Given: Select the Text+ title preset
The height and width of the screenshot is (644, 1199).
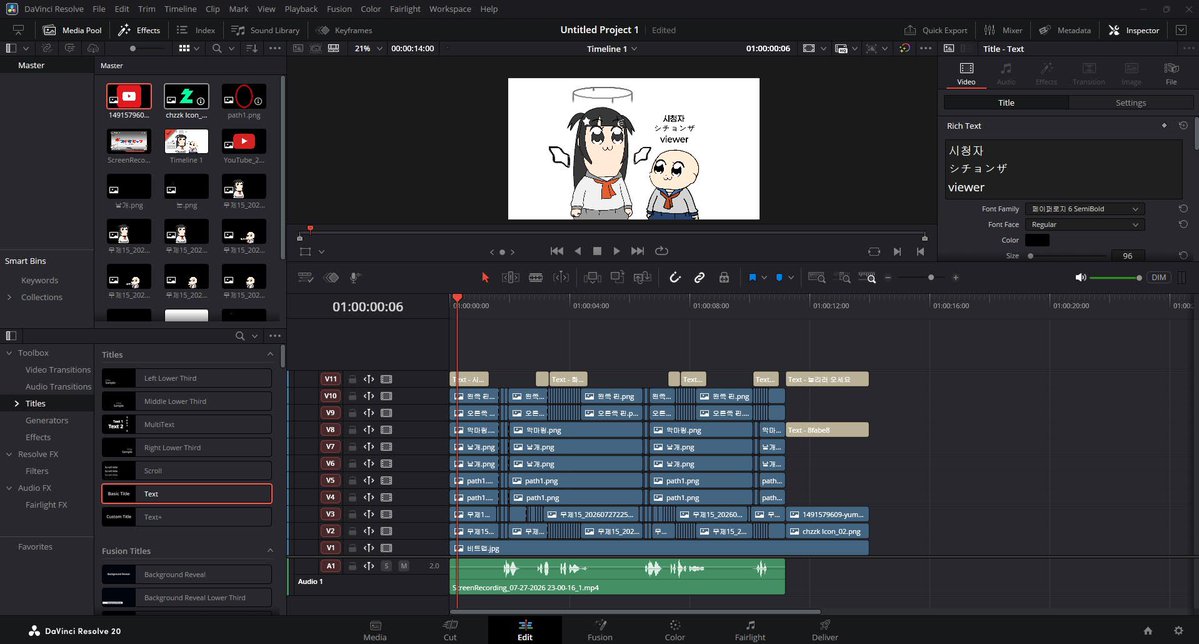Looking at the screenshot, I should click(187, 517).
